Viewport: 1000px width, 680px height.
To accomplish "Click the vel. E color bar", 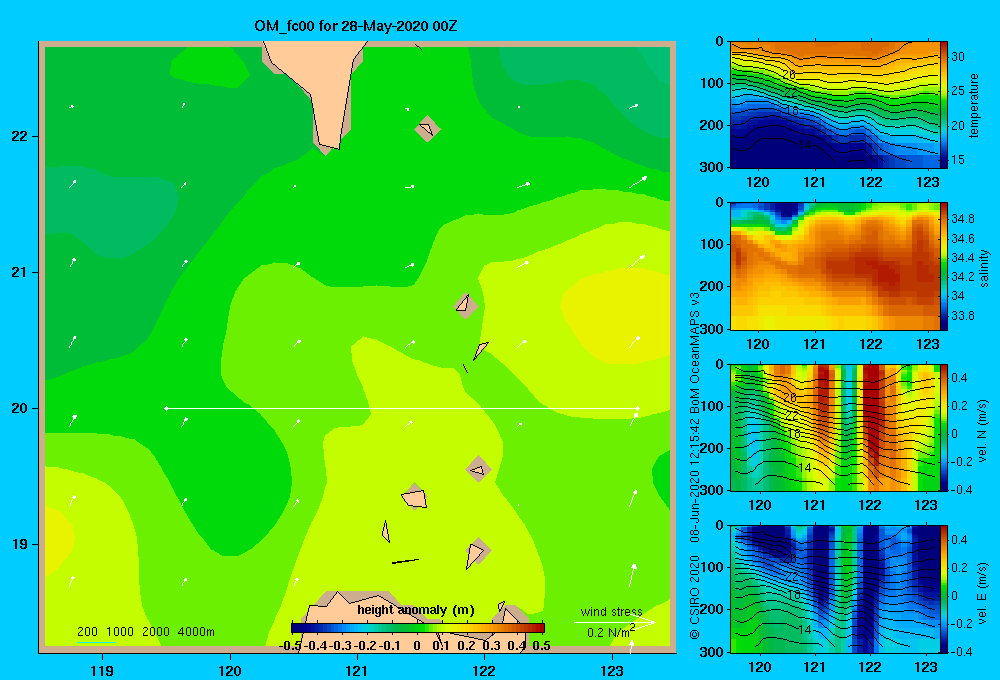I will (x=944, y=589).
